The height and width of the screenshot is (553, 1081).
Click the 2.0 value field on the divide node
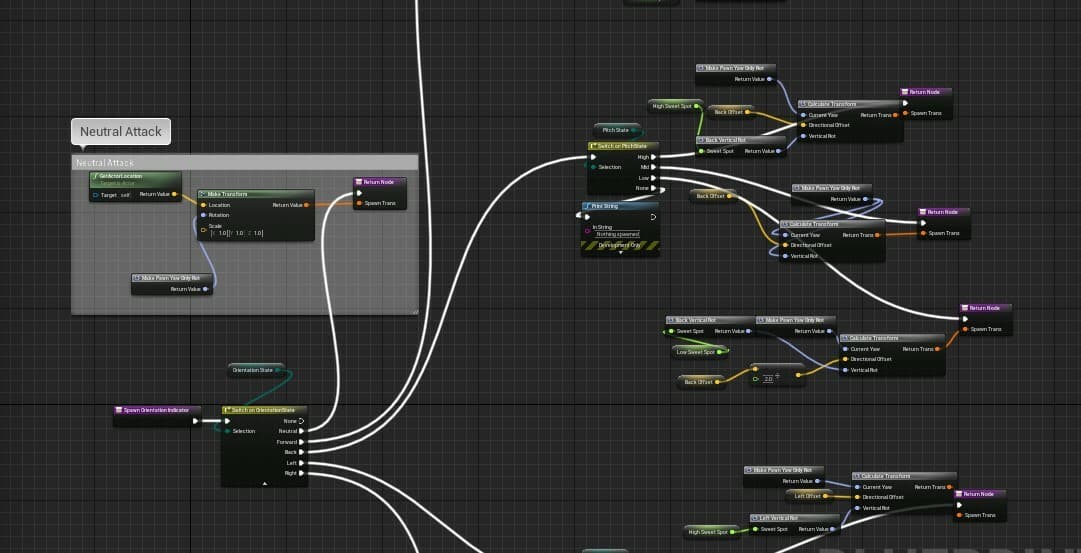click(x=768, y=379)
